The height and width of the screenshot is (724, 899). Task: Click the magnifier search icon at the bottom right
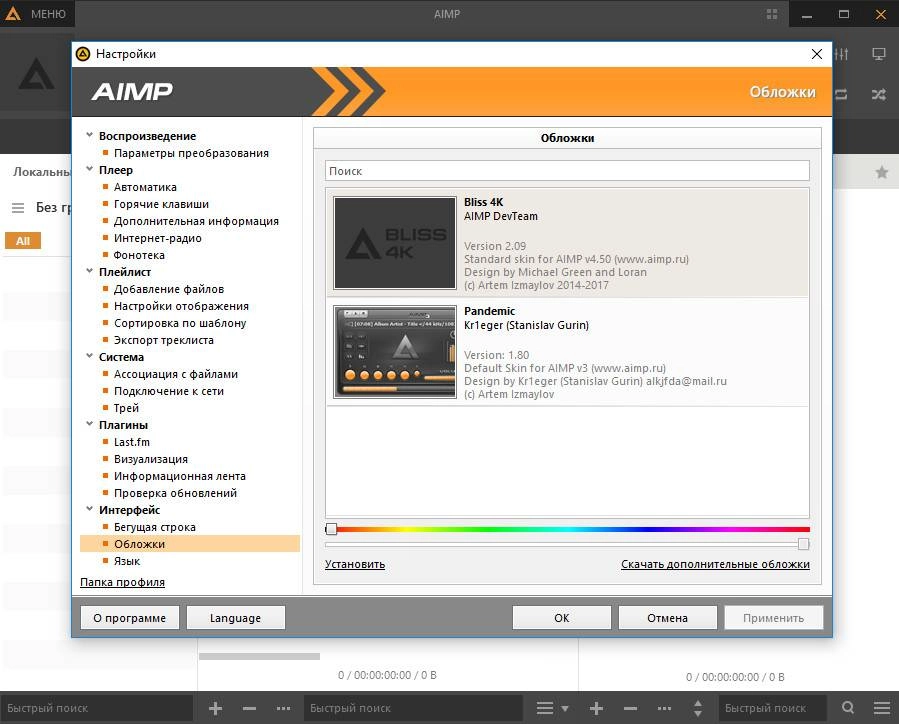coord(848,708)
